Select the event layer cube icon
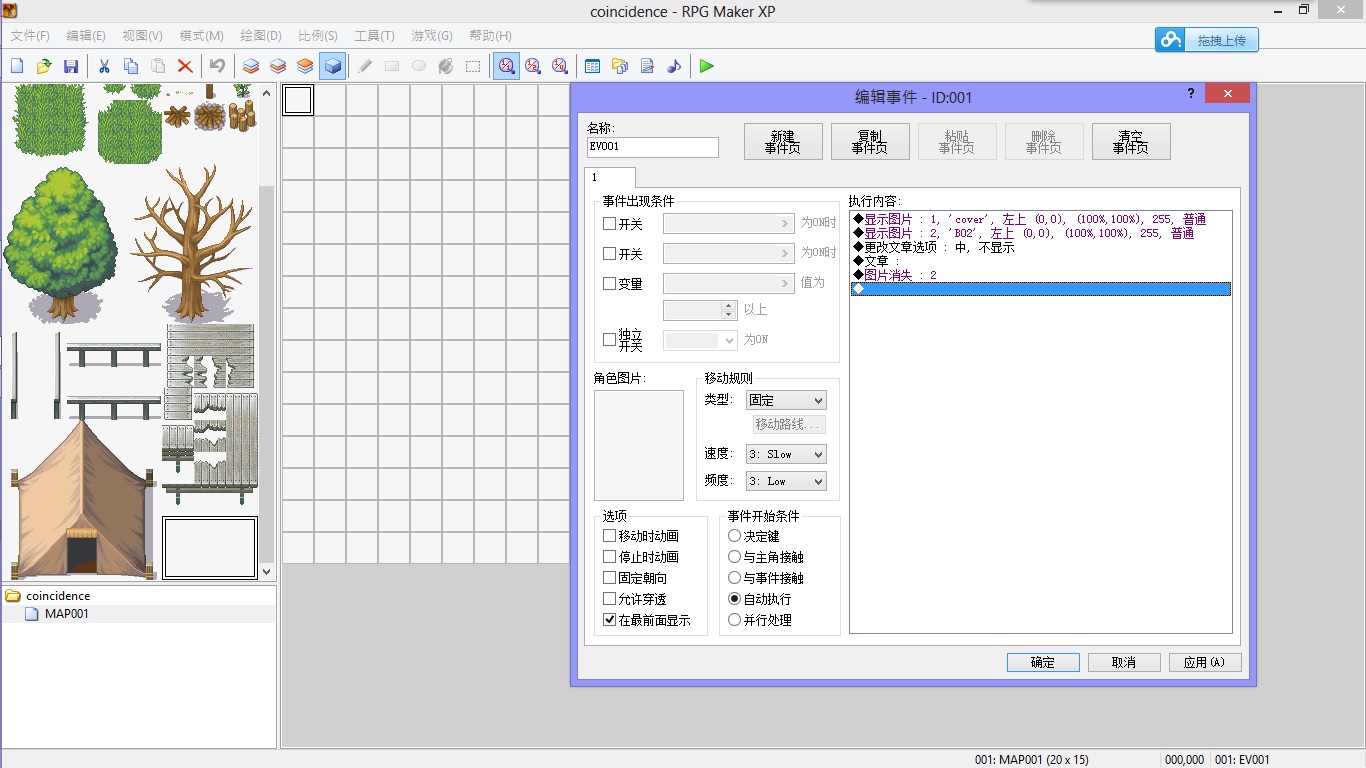The width and height of the screenshot is (1366, 768). [x=332, y=66]
